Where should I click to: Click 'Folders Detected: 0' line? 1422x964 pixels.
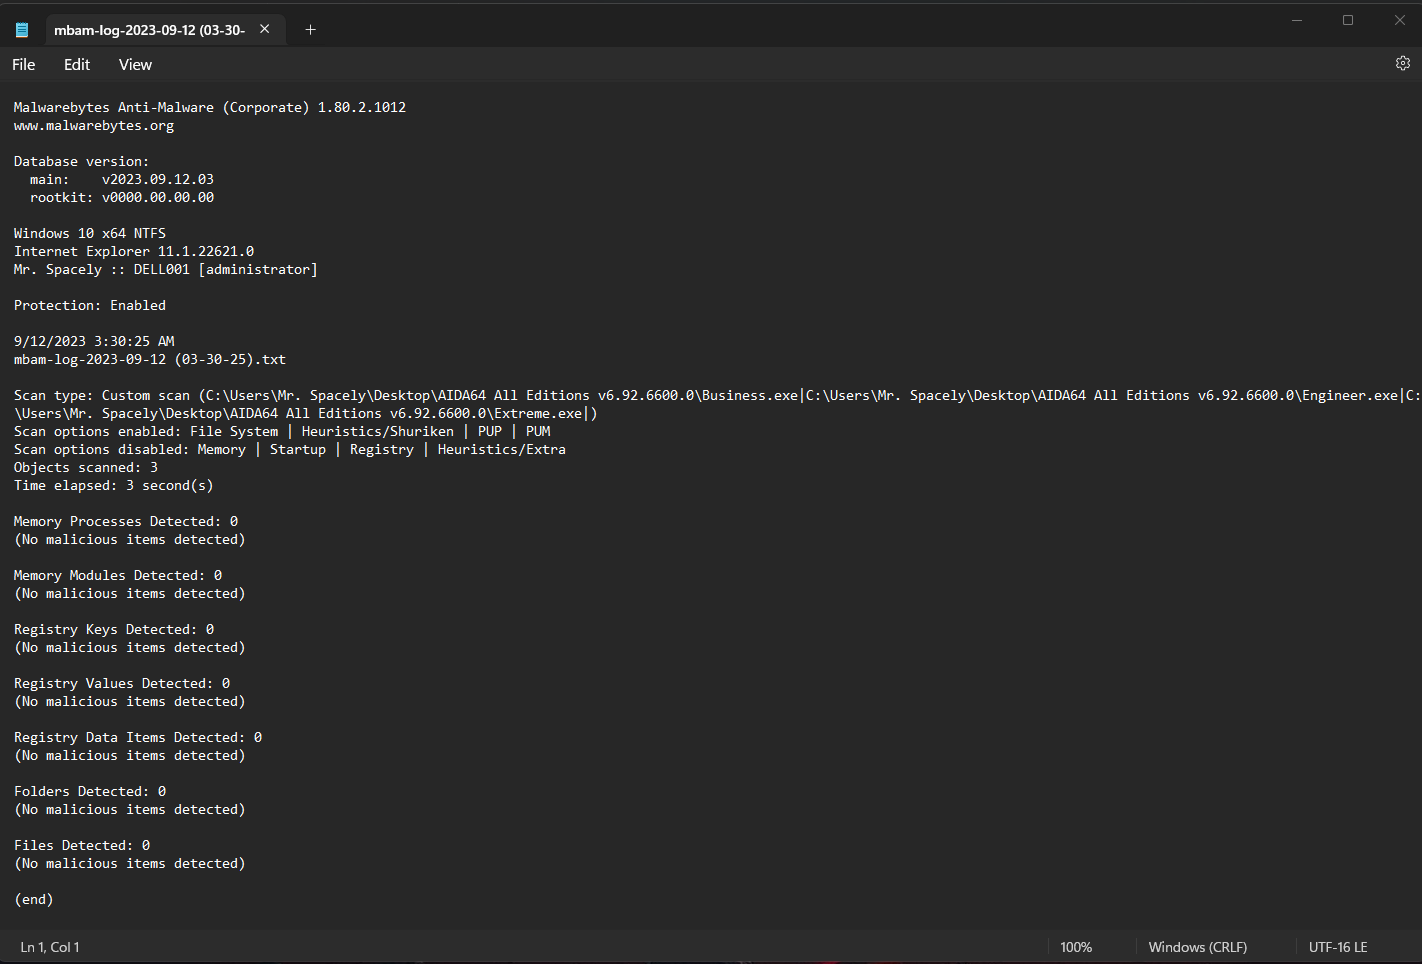(90, 791)
